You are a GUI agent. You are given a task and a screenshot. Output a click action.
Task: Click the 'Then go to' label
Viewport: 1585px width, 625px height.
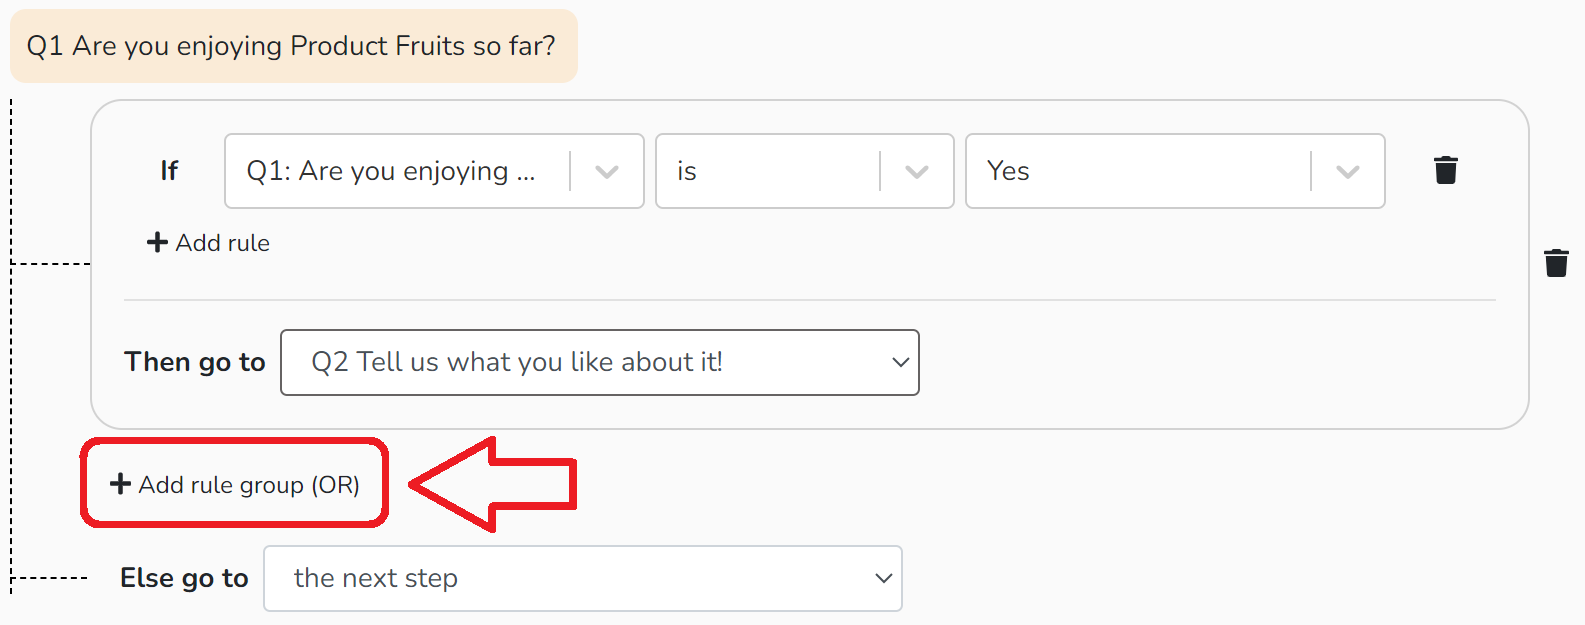195,362
